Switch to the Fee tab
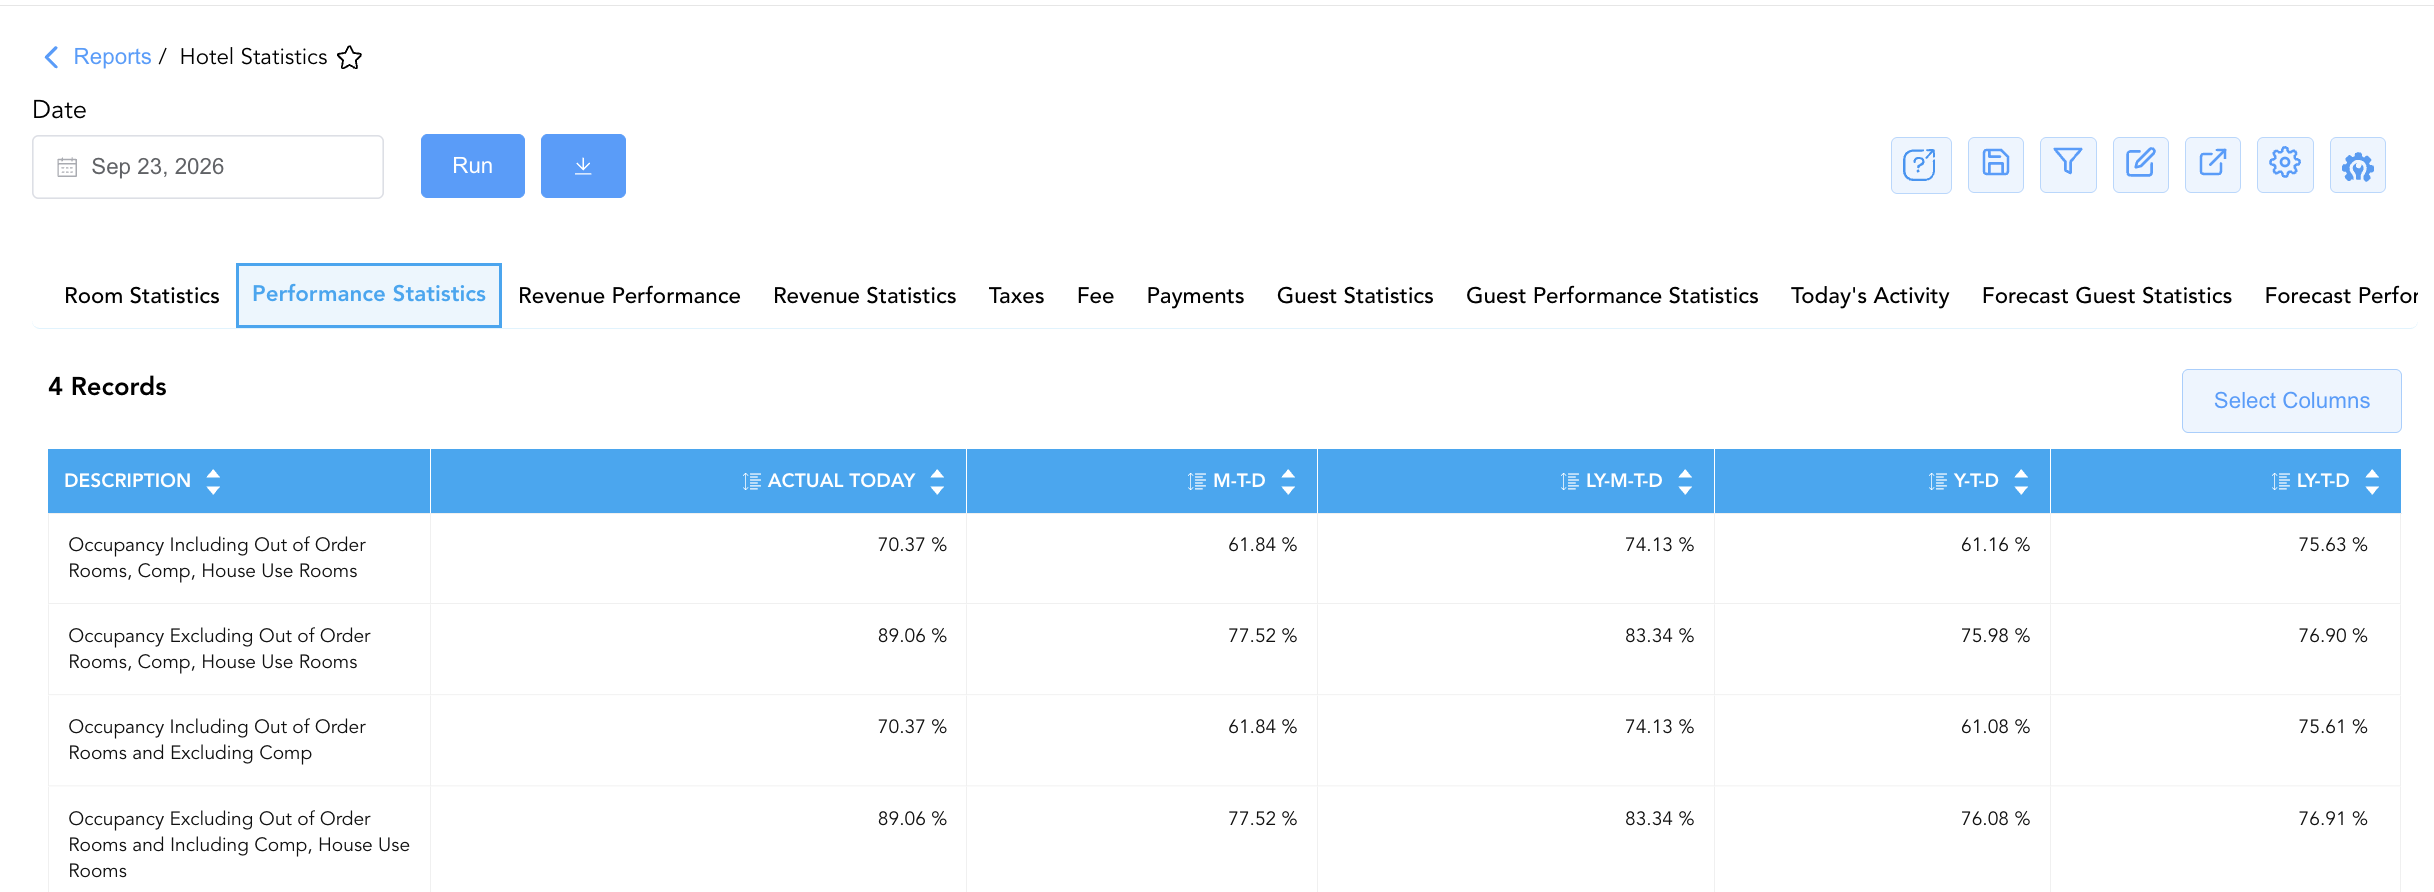 pyautogui.click(x=1095, y=296)
